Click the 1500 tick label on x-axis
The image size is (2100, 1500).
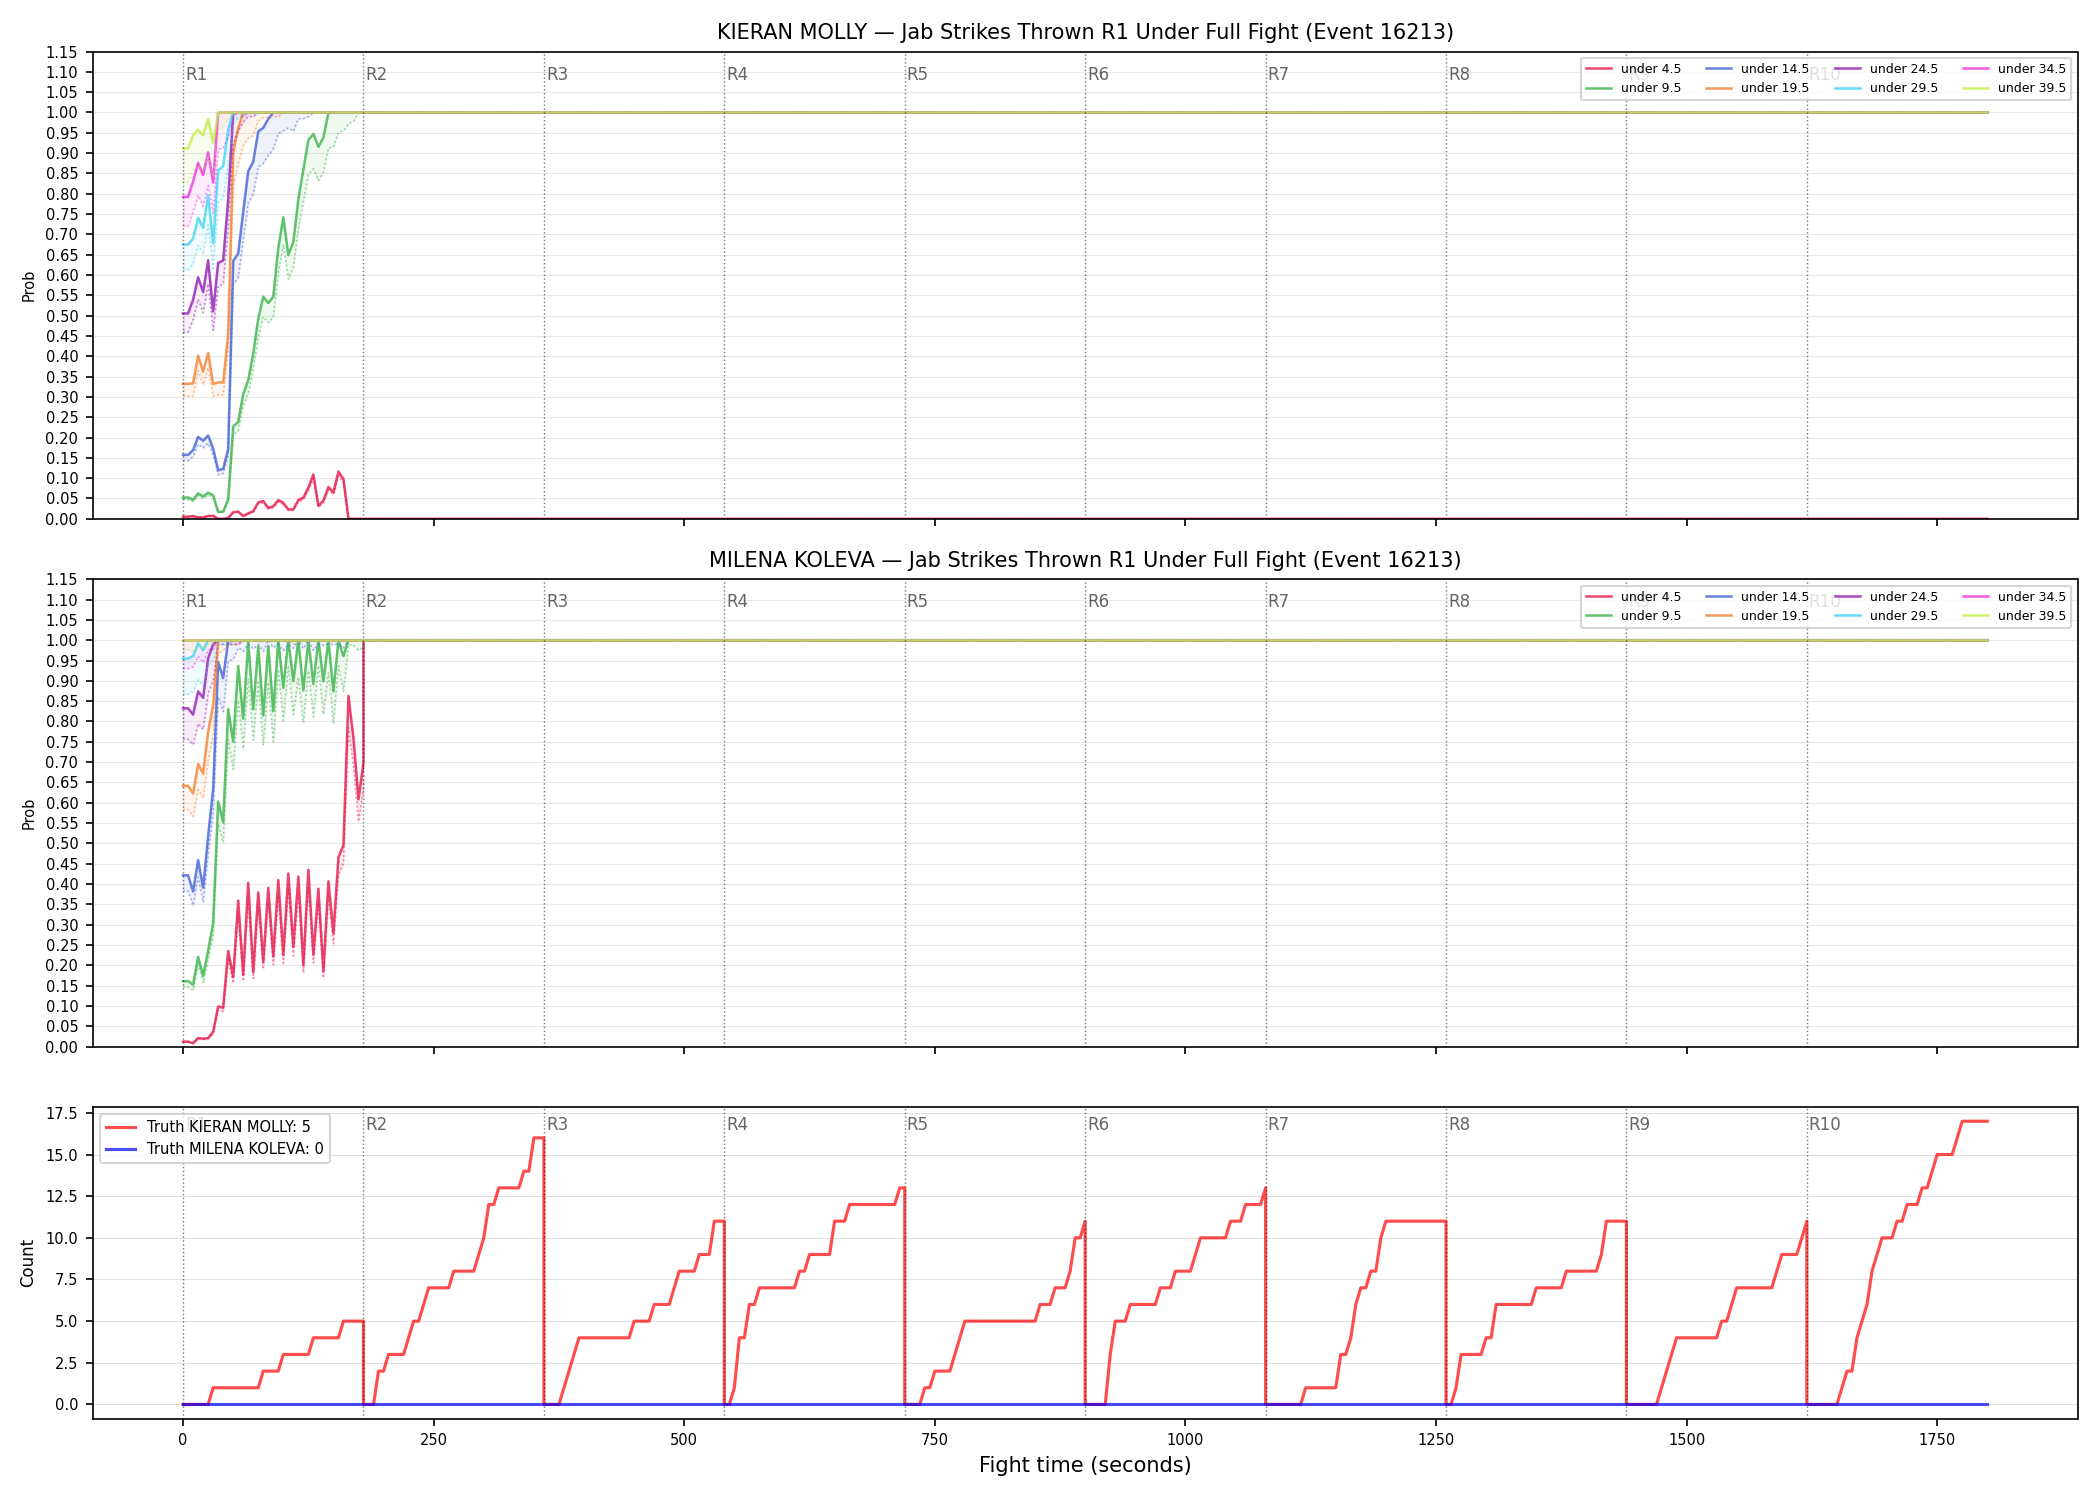pos(1687,1440)
